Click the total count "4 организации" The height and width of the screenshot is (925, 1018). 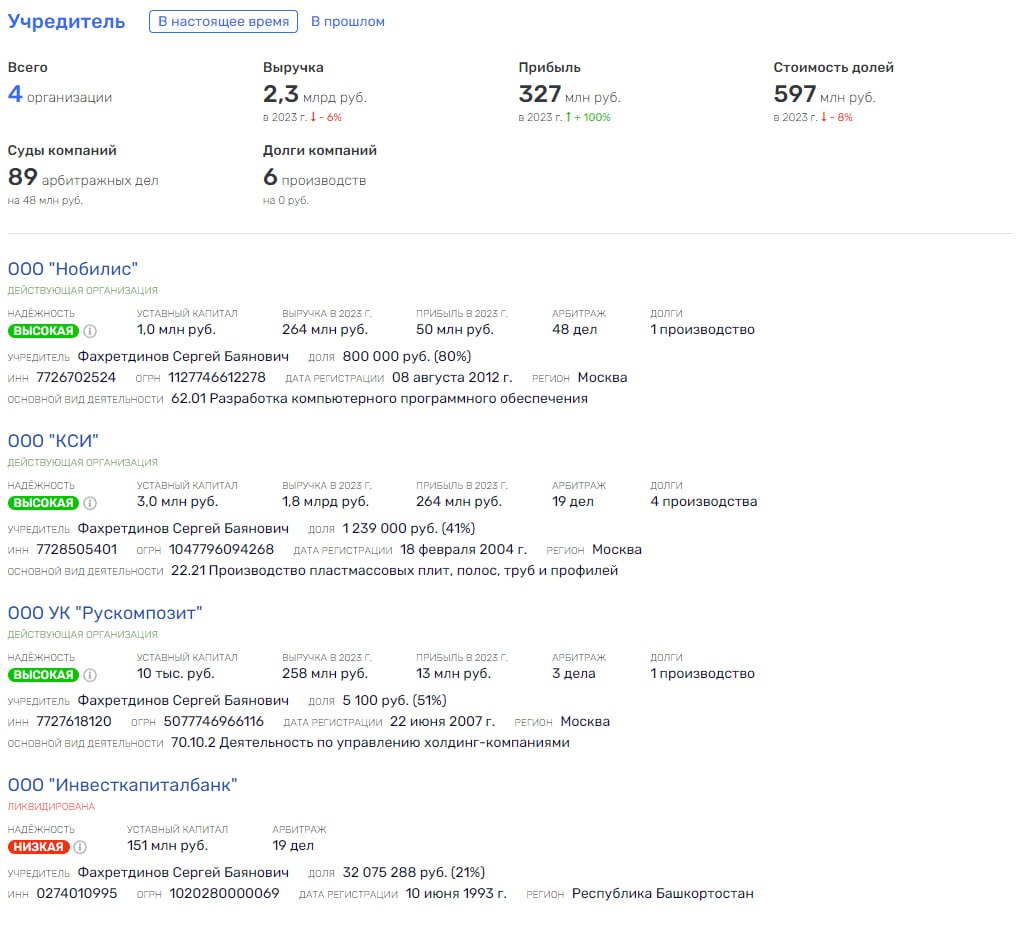(x=60, y=95)
